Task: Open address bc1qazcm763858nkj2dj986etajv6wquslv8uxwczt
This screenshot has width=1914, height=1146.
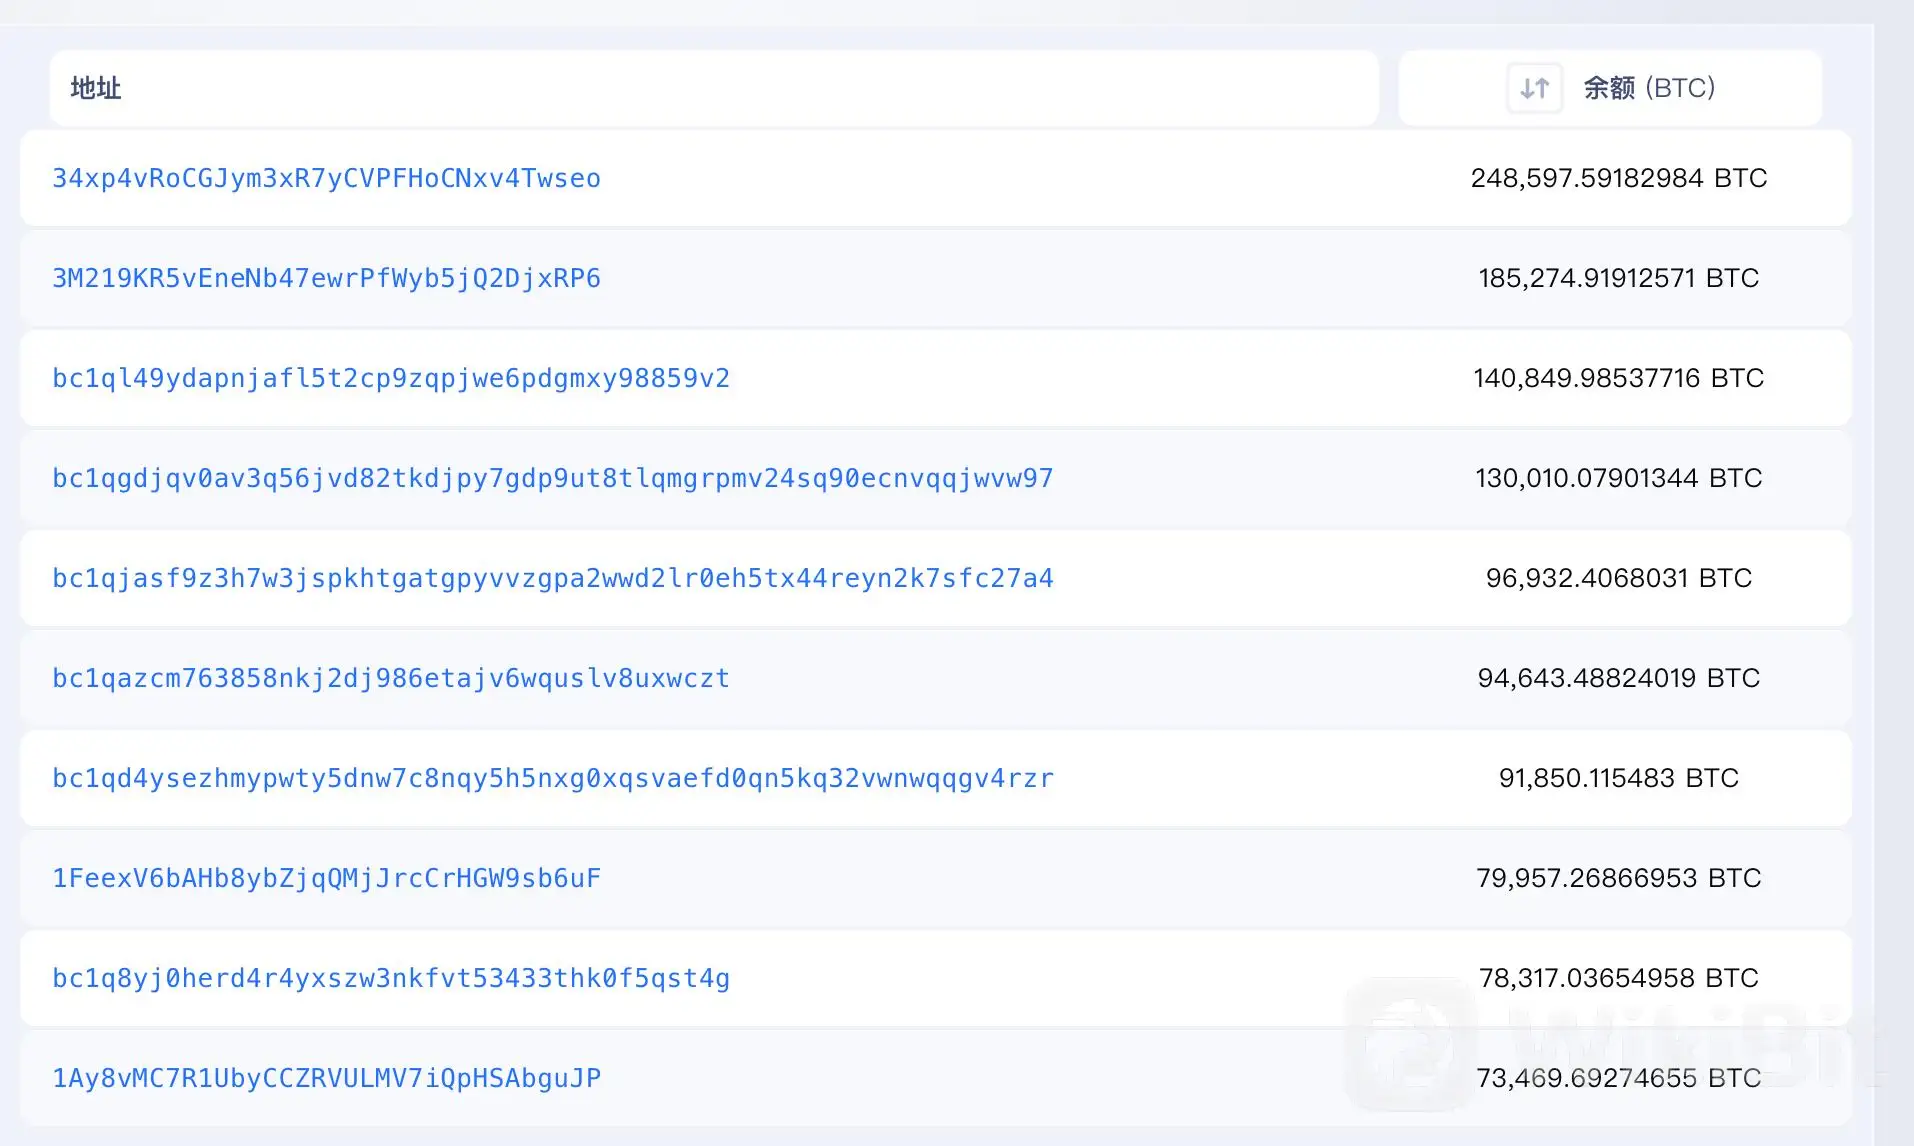Action: click(x=391, y=678)
